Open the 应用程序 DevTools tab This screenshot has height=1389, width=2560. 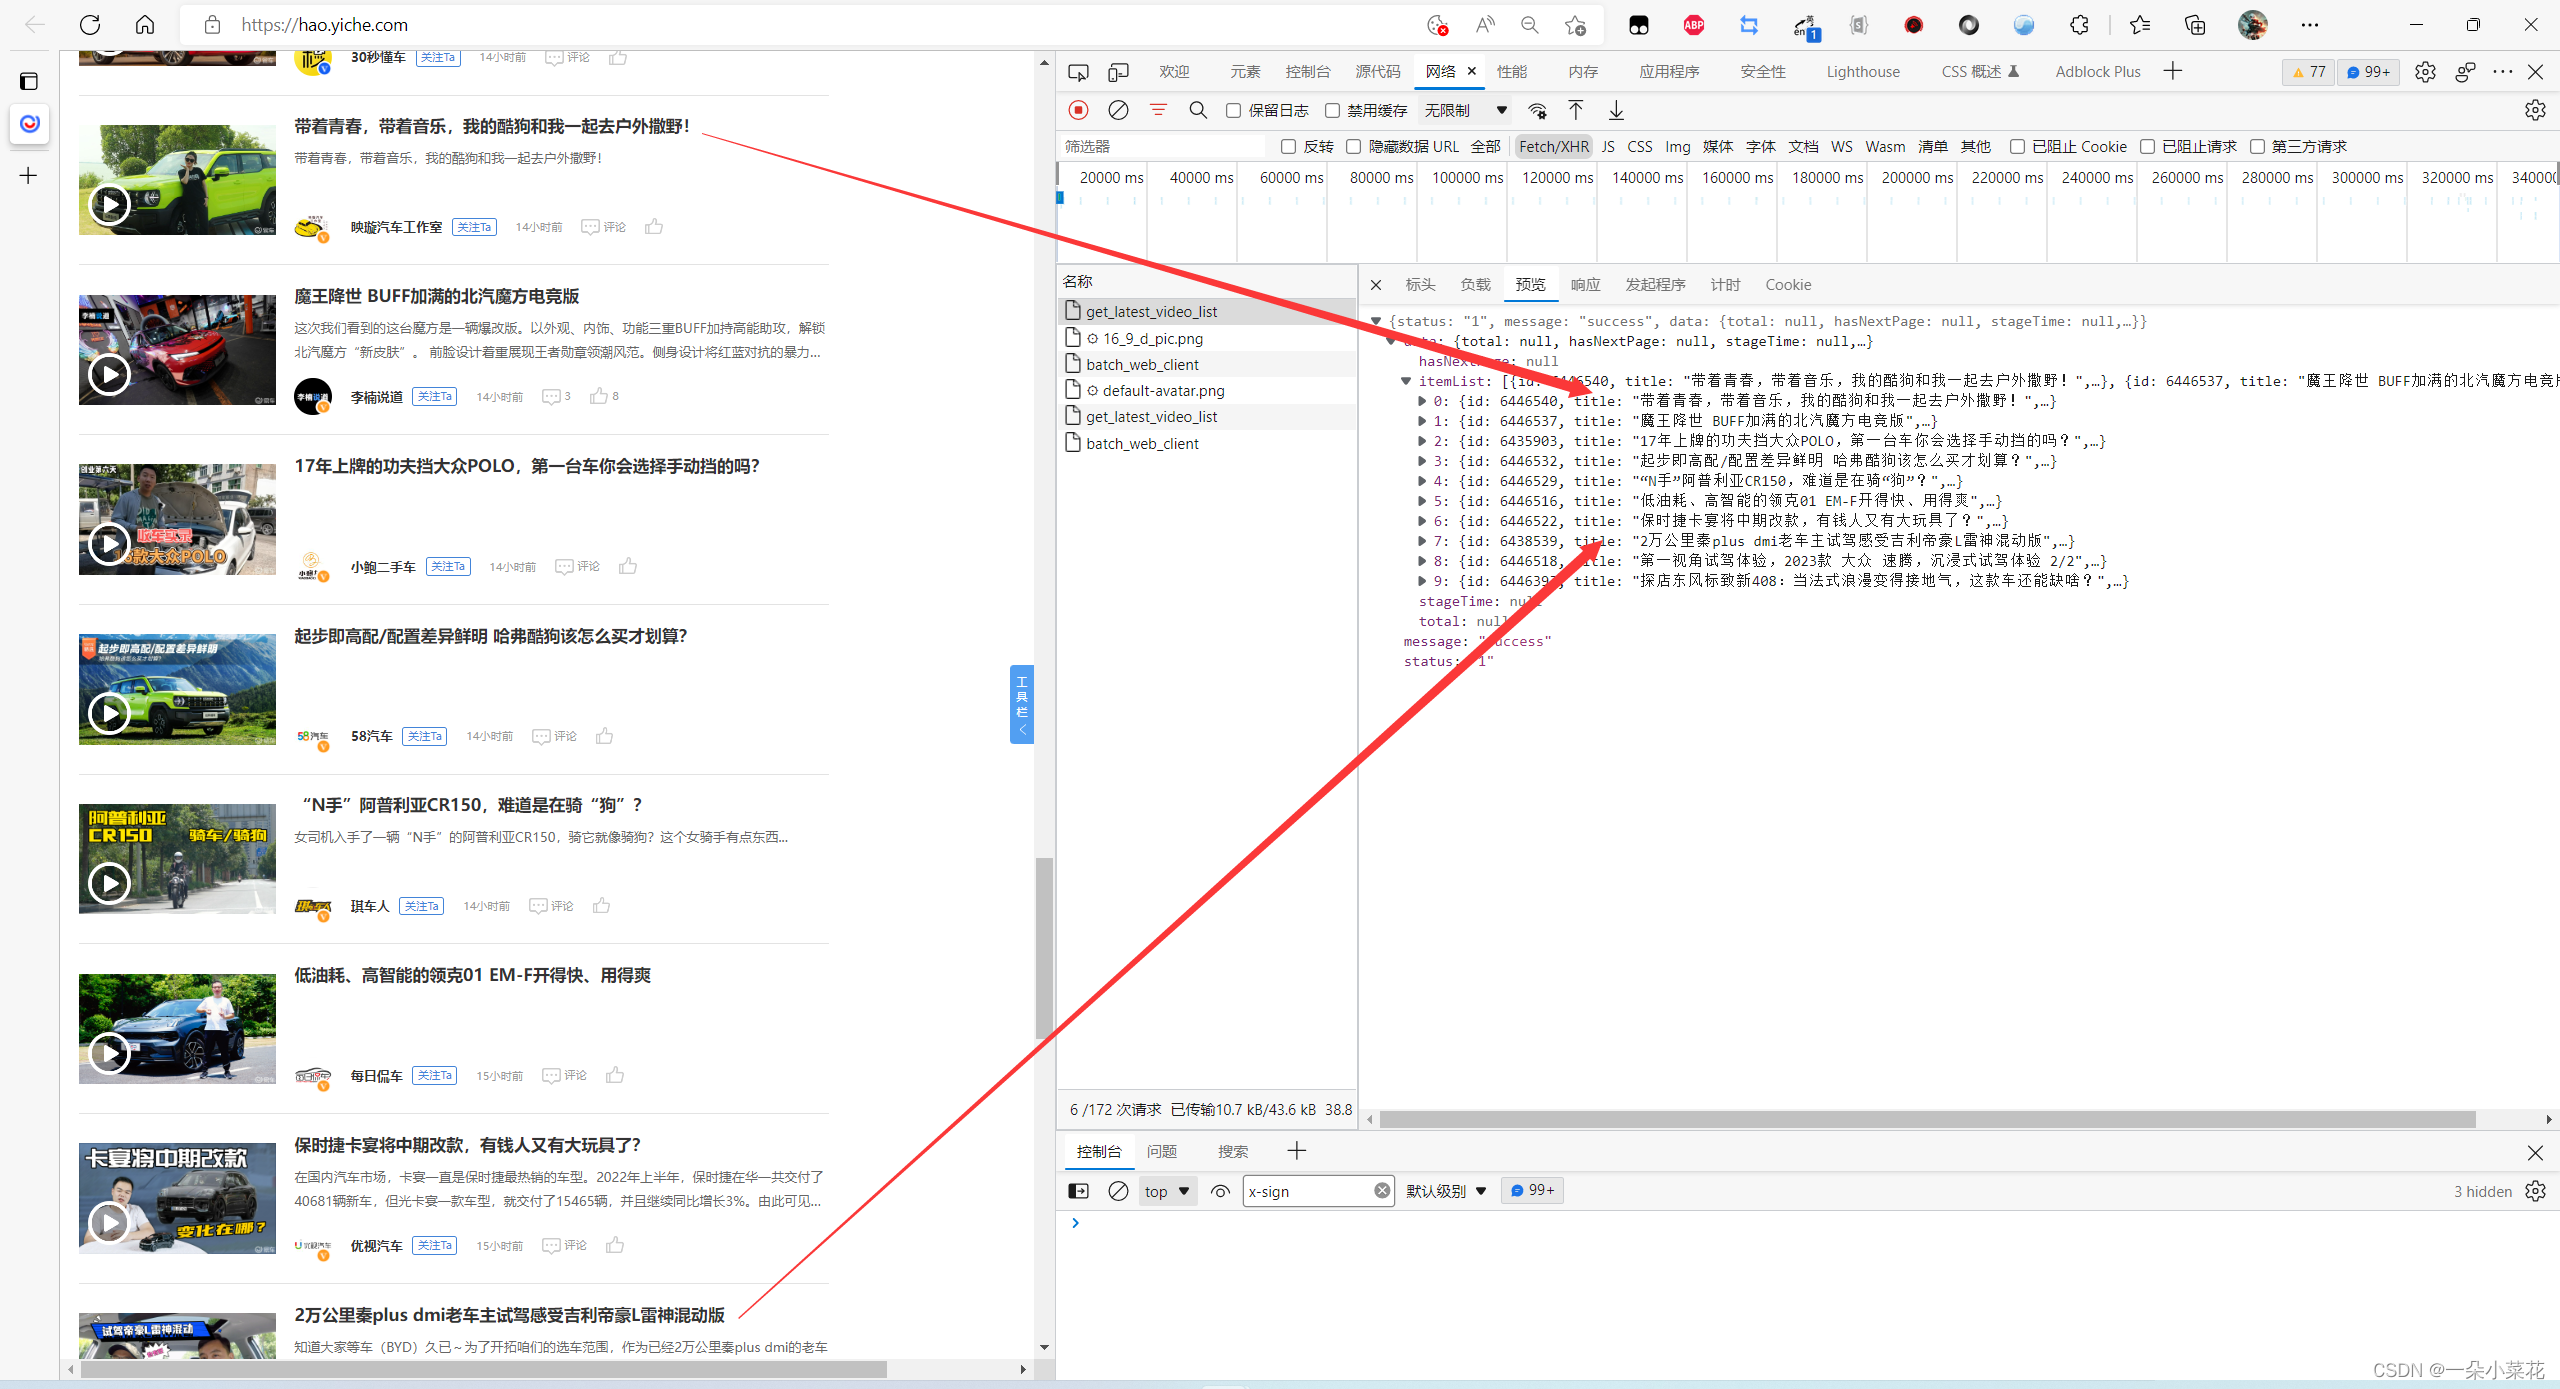click(x=1669, y=72)
